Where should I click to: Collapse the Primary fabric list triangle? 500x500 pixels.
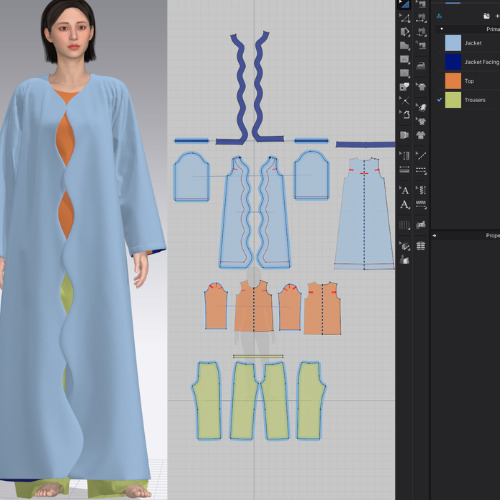[x=442, y=29]
